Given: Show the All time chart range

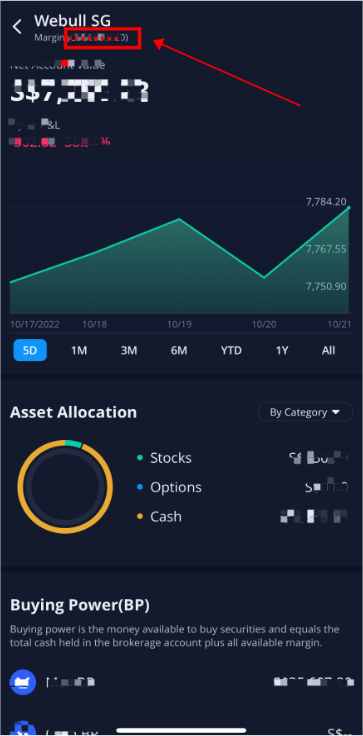Looking at the screenshot, I should point(329,350).
